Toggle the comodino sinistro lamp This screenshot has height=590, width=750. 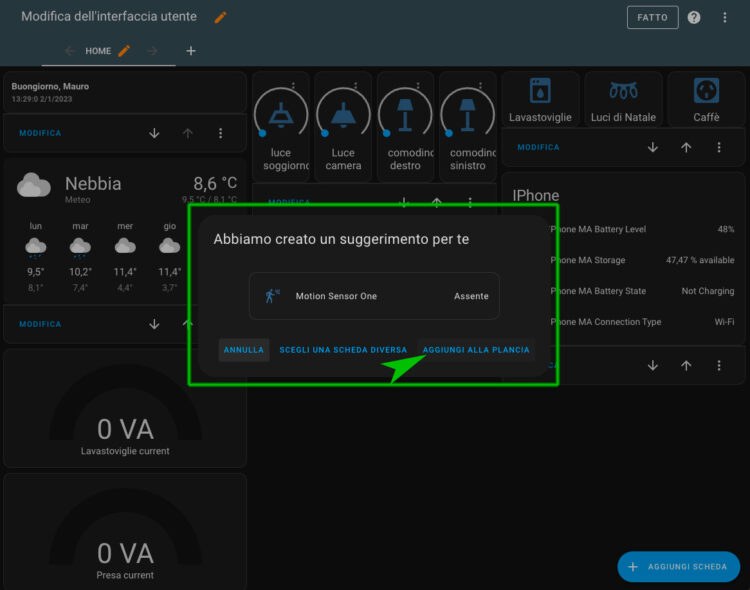467,114
